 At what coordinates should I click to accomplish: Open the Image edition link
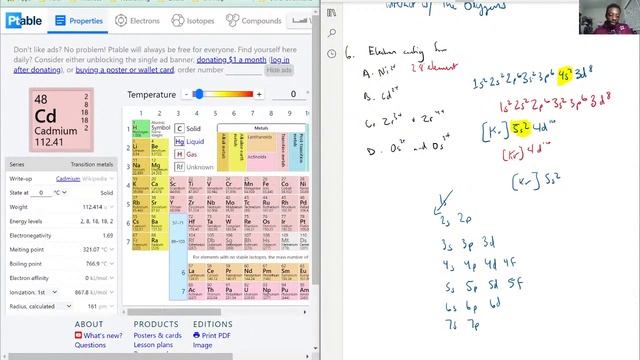(x=202, y=345)
